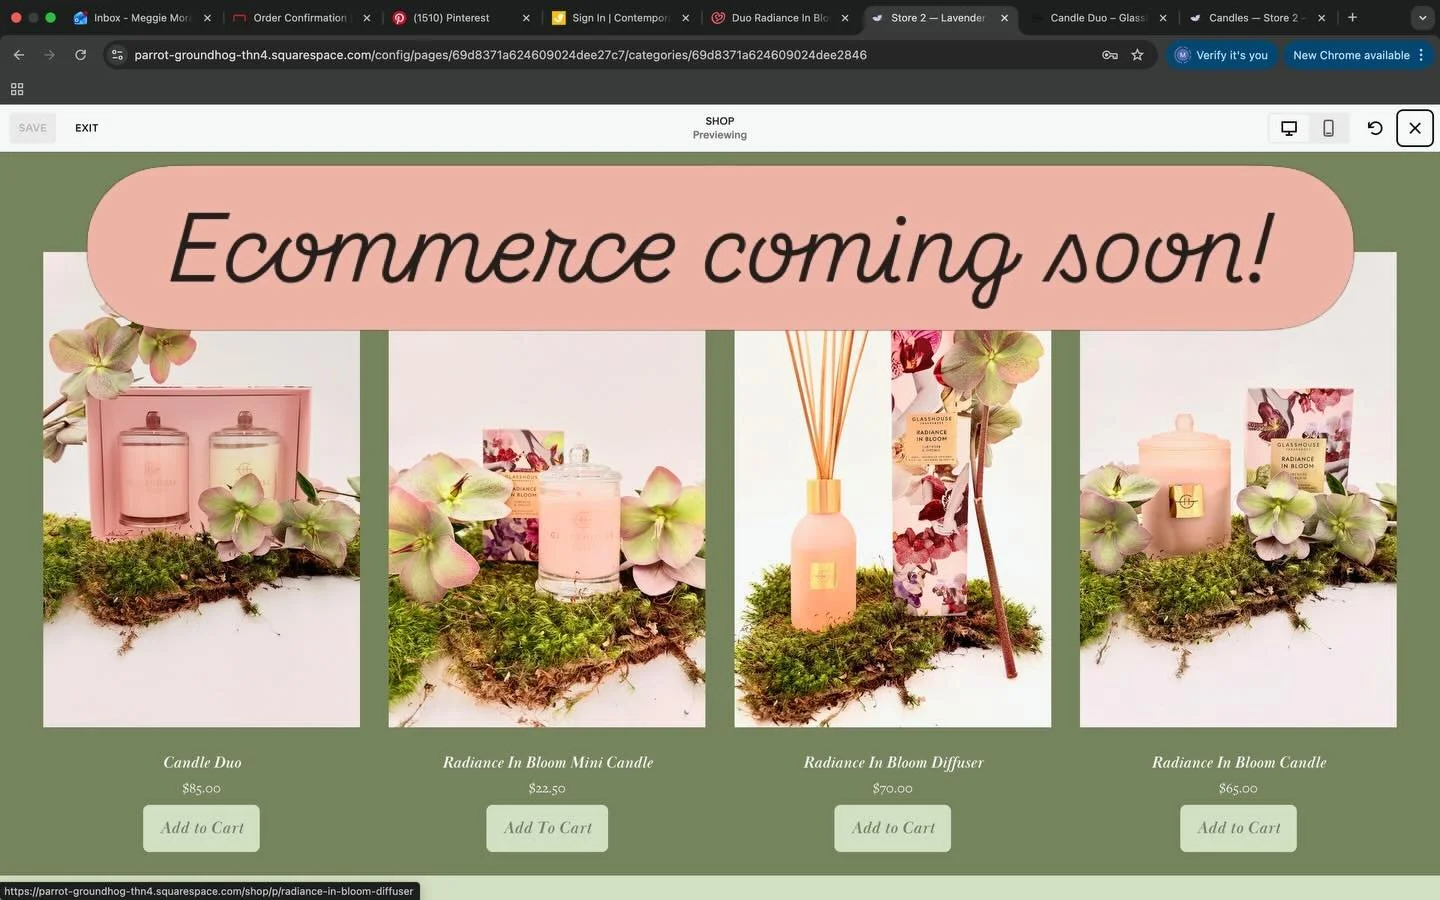Viewport: 1440px width, 900px height.
Task: Click the browser back arrow
Action: pyautogui.click(x=19, y=55)
